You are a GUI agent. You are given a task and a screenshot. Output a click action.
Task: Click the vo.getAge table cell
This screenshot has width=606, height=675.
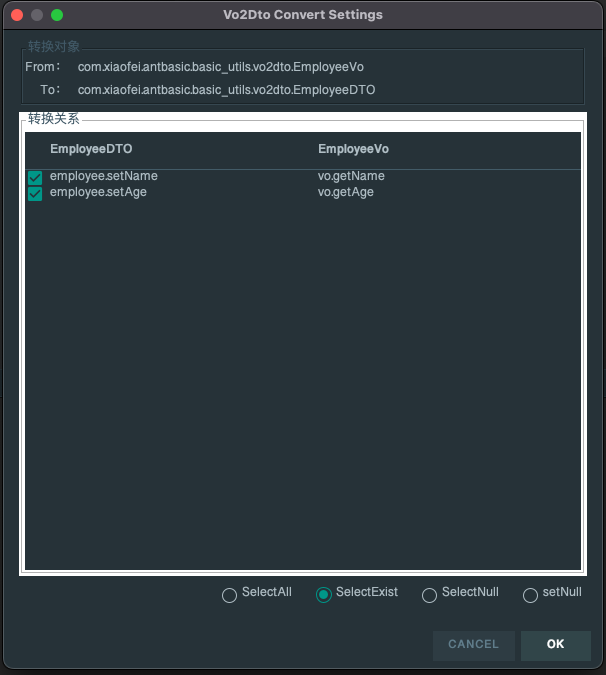(346, 192)
